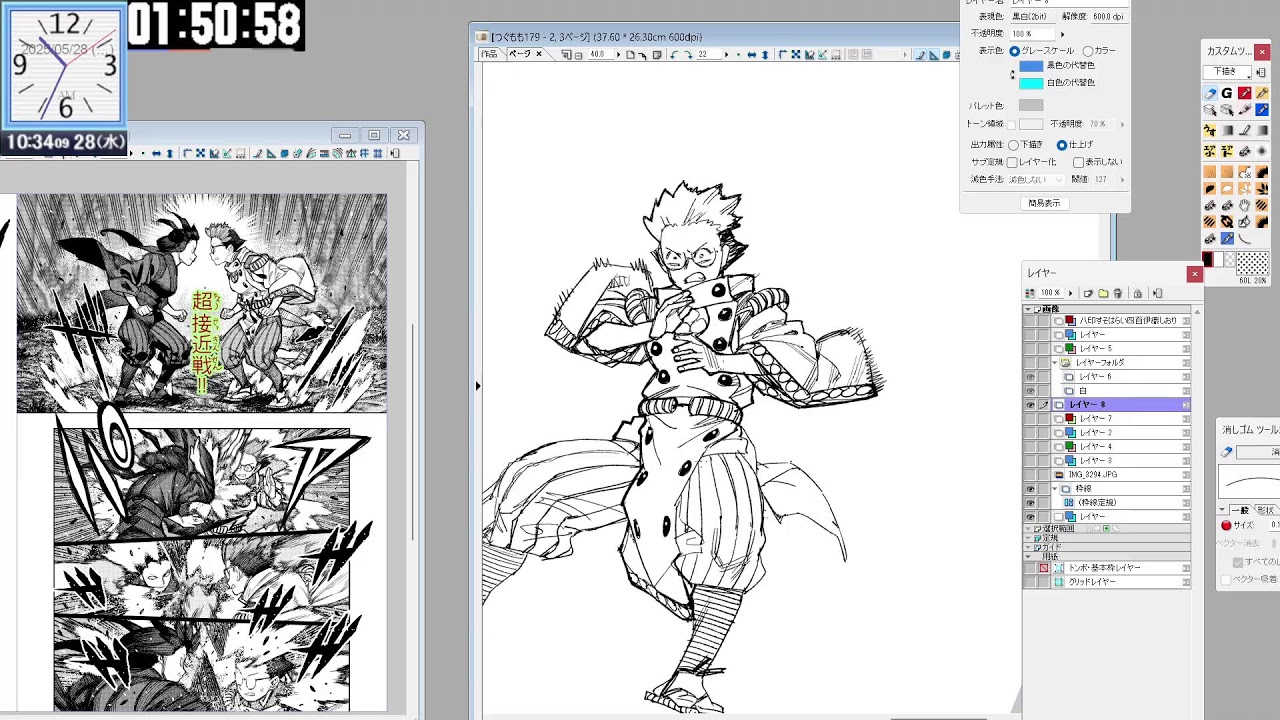The width and height of the screenshot is (1280, 720).
Task: Check the 表示しない checkbox
Action: (x=1078, y=162)
